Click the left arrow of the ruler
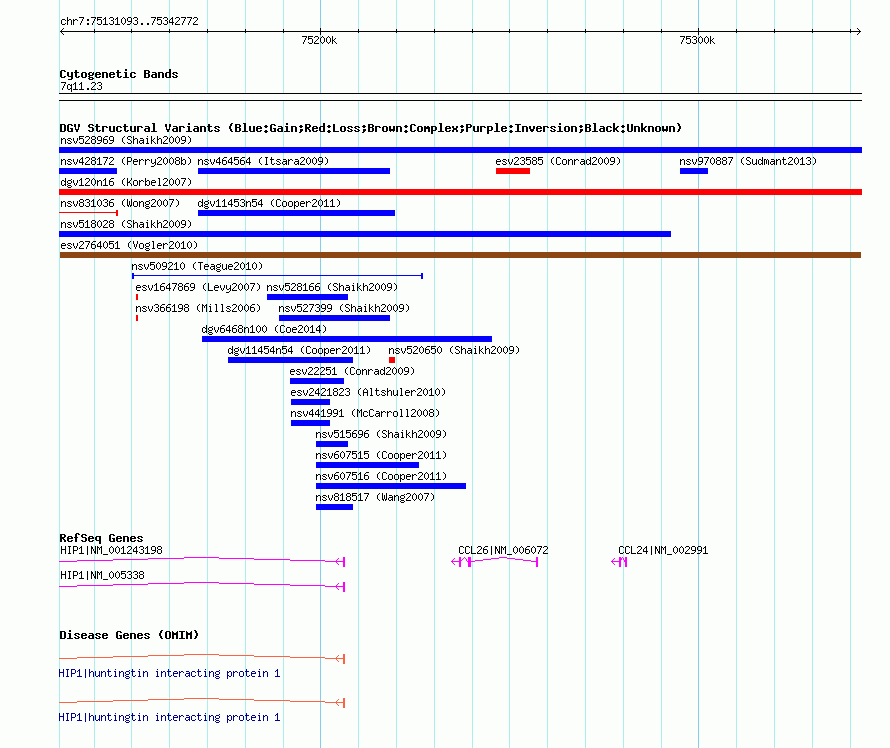 pos(62,32)
